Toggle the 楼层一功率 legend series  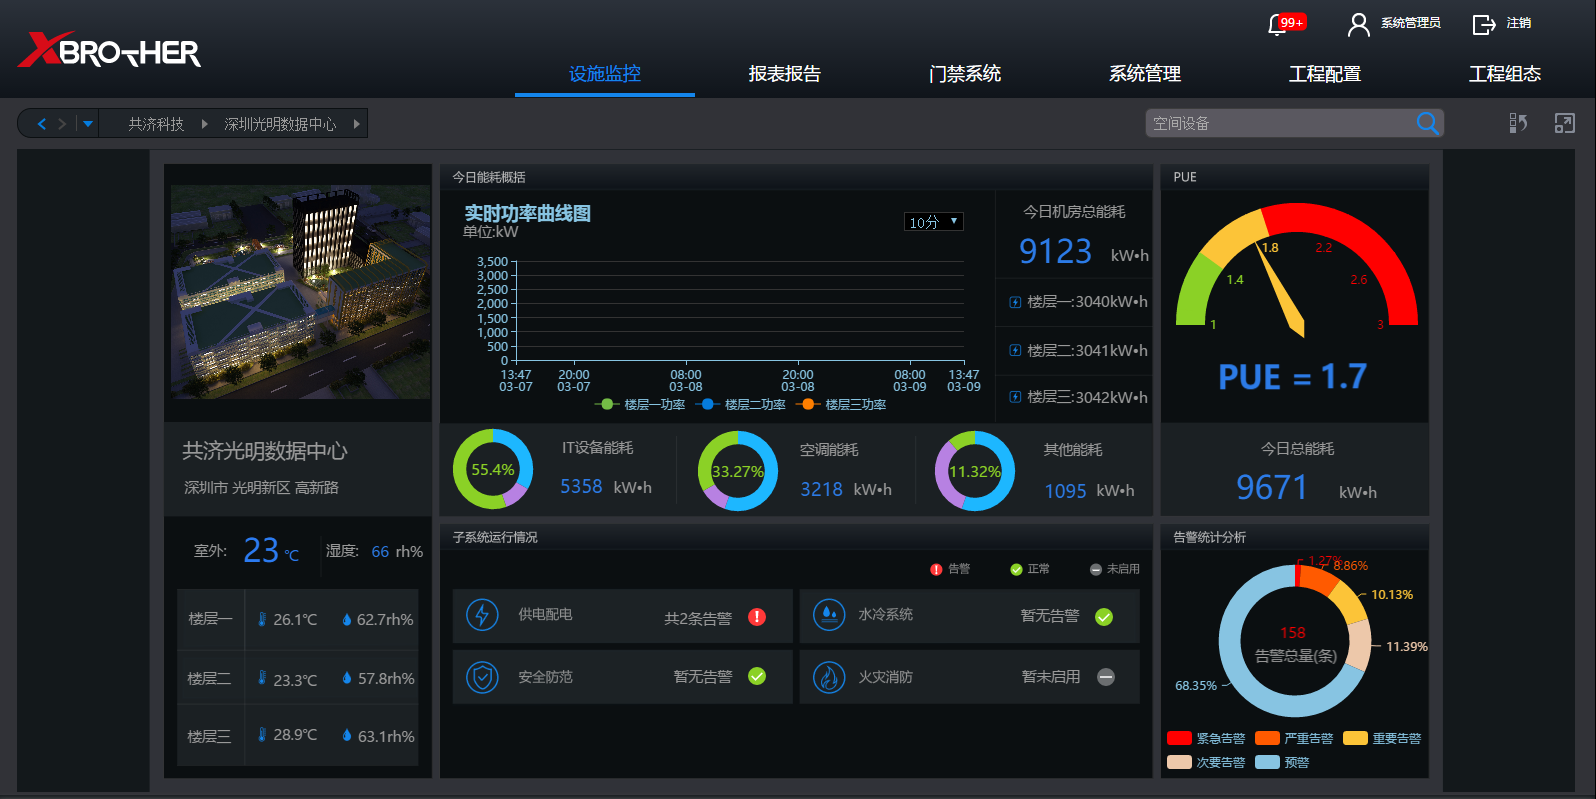[x=641, y=405]
